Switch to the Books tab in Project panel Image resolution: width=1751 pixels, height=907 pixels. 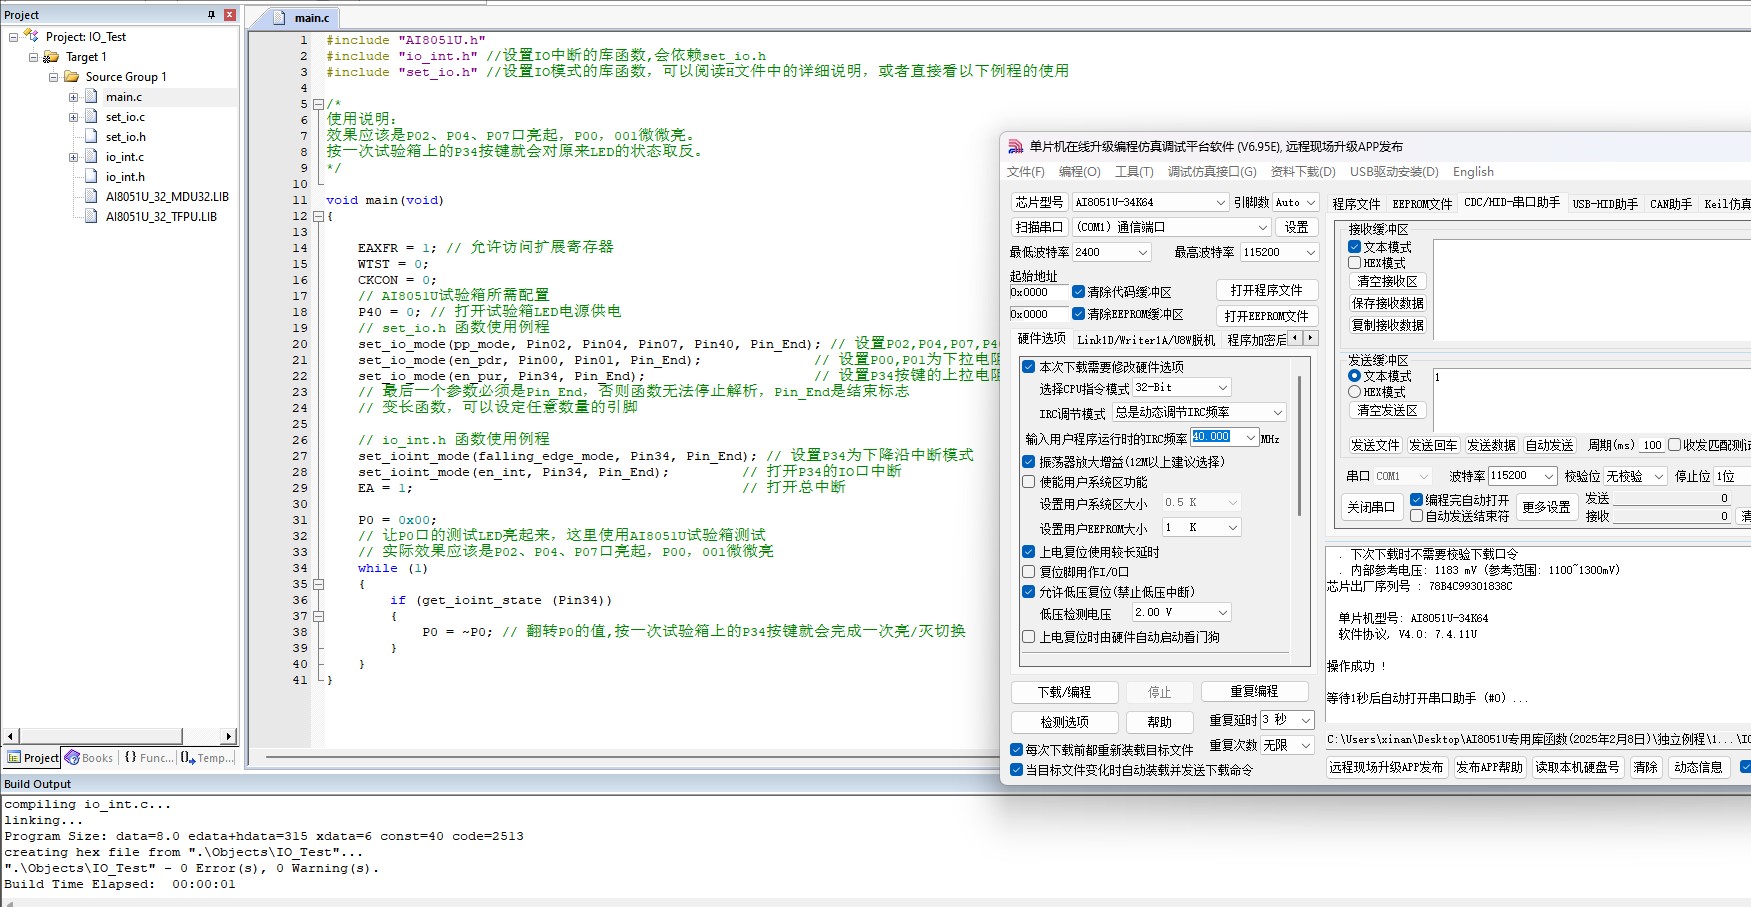coord(89,758)
